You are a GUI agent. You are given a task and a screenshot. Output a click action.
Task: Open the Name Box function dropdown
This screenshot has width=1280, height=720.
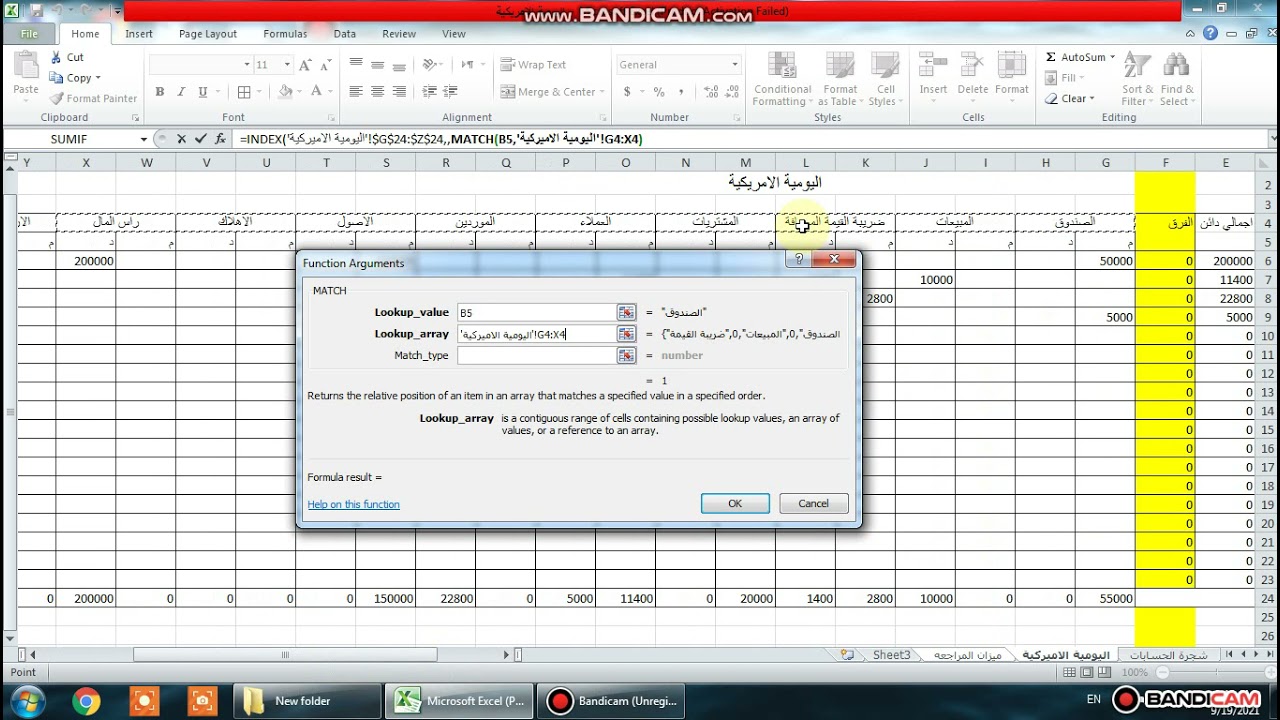tap(144, 139)
